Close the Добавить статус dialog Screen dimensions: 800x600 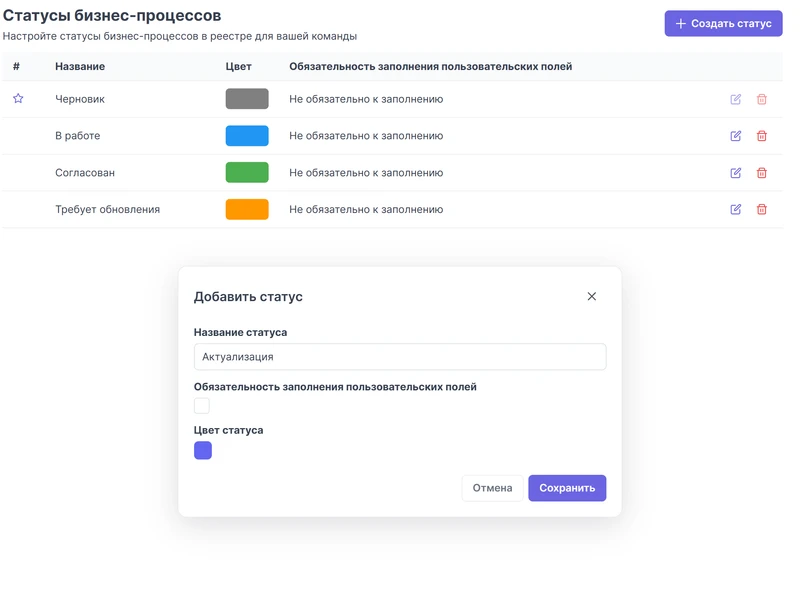coord(592,296)
